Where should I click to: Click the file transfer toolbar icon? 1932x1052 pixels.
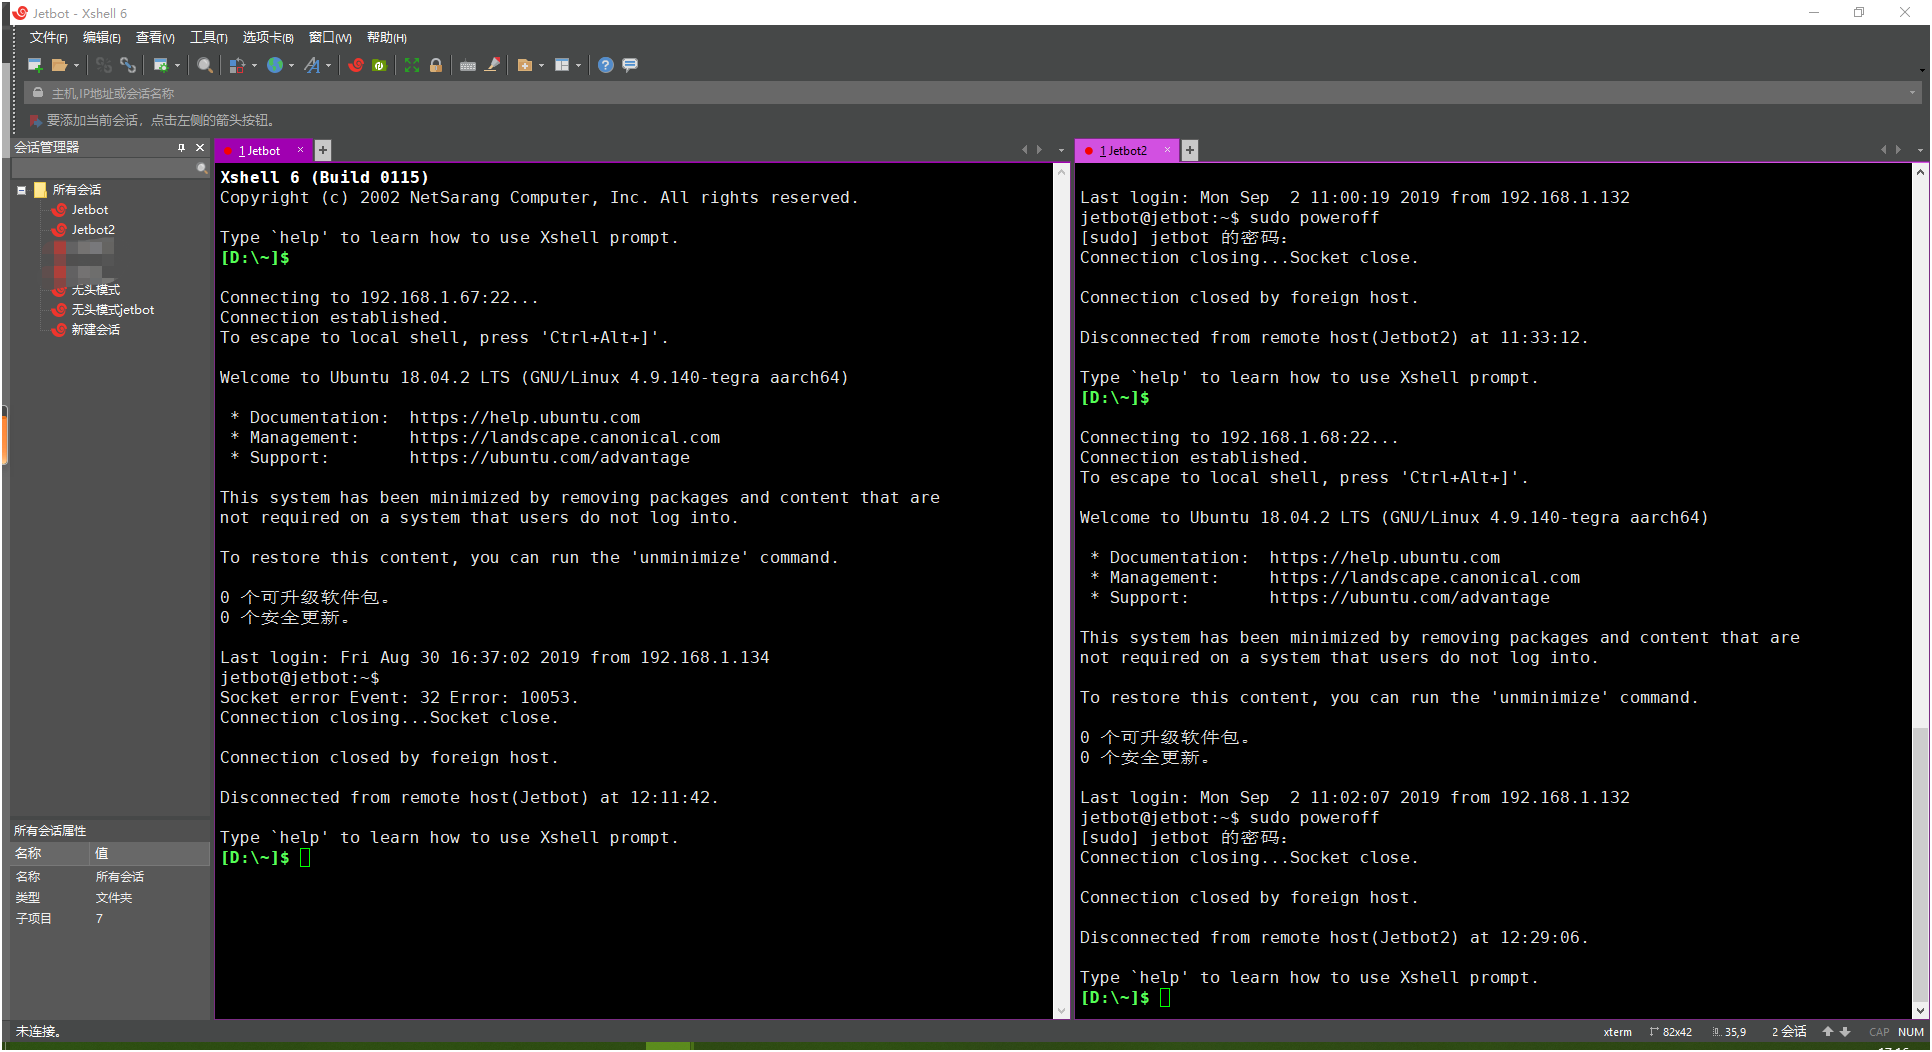click(237, 65)
